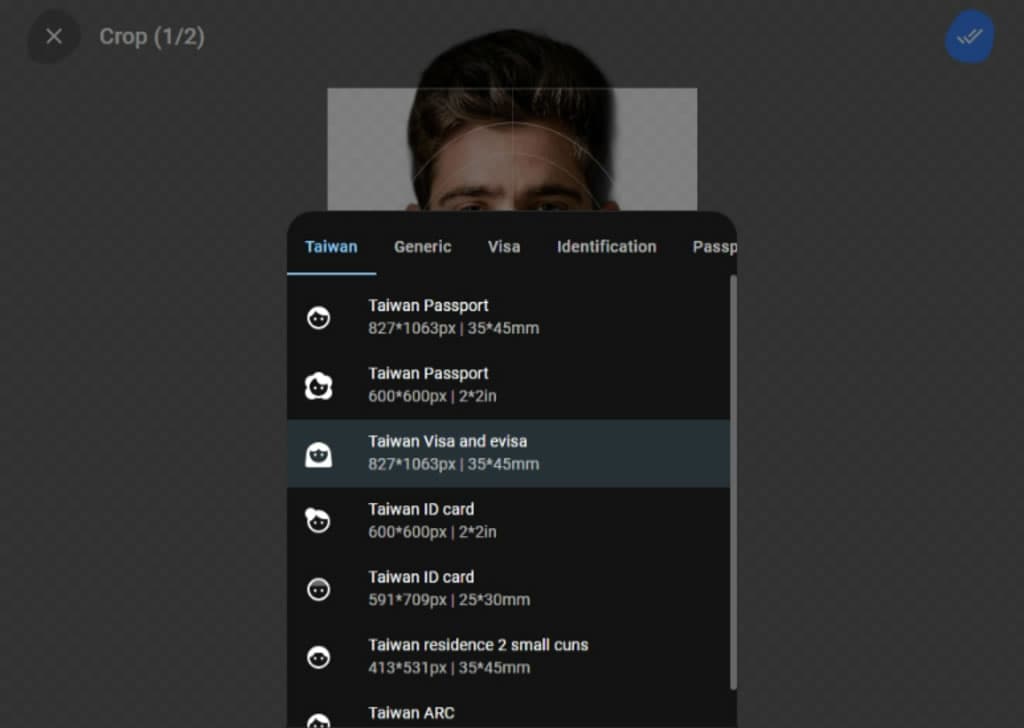
Task: Close the crop screen with X
Action: (x=54, y=37)
